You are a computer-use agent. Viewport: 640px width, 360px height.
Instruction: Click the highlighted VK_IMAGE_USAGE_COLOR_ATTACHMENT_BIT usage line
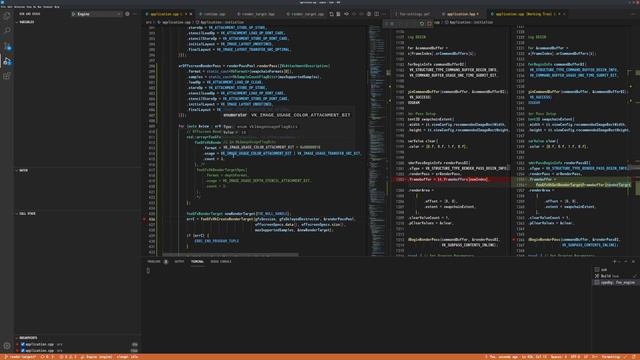point(290,153)
